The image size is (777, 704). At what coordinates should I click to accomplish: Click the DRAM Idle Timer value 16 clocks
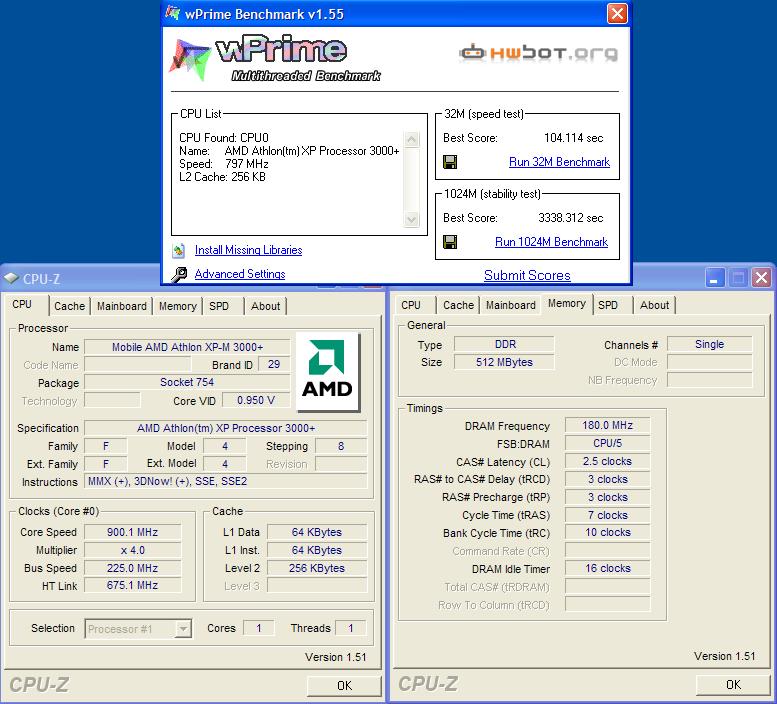[608, 568]
